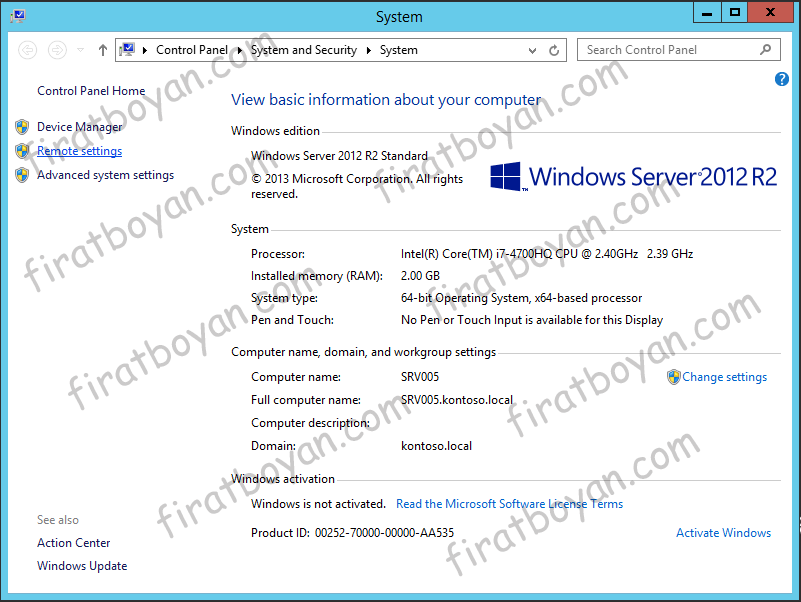Click the computer name value 'SRV005'
The image size is (801, 602).
point(419,377)
